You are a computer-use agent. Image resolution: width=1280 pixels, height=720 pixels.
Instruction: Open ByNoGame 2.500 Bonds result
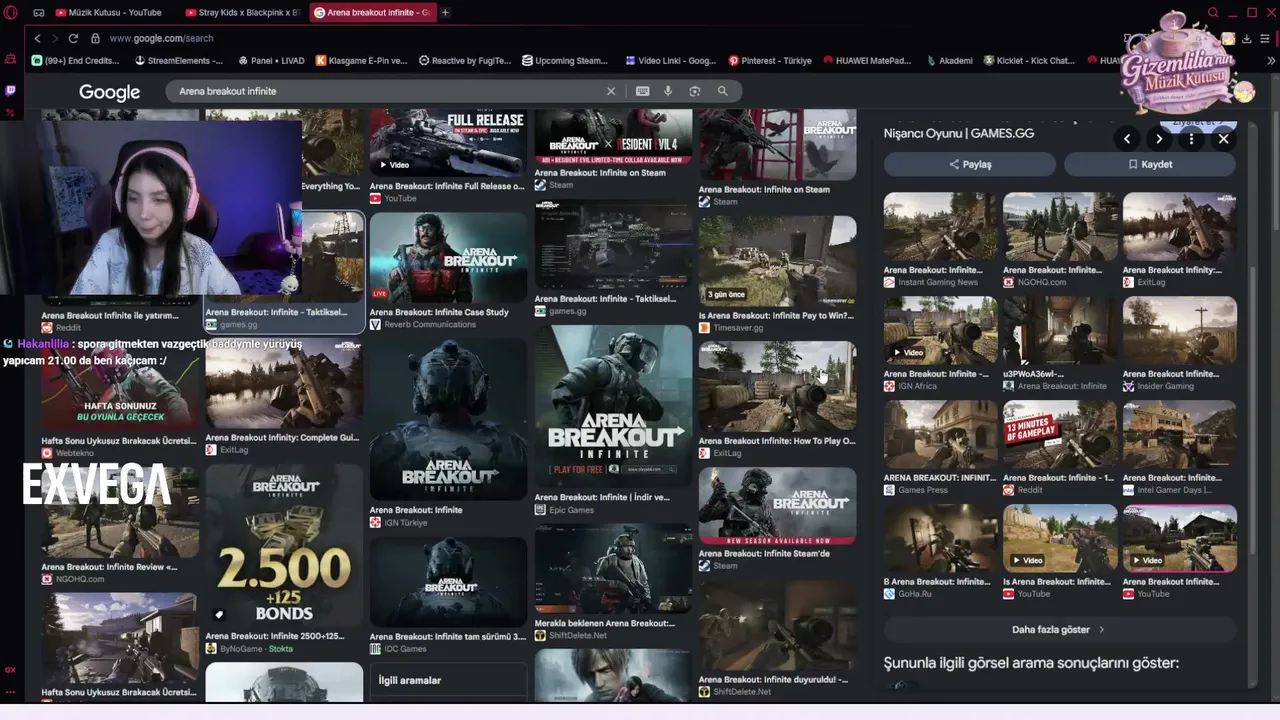tap(284, 546)
